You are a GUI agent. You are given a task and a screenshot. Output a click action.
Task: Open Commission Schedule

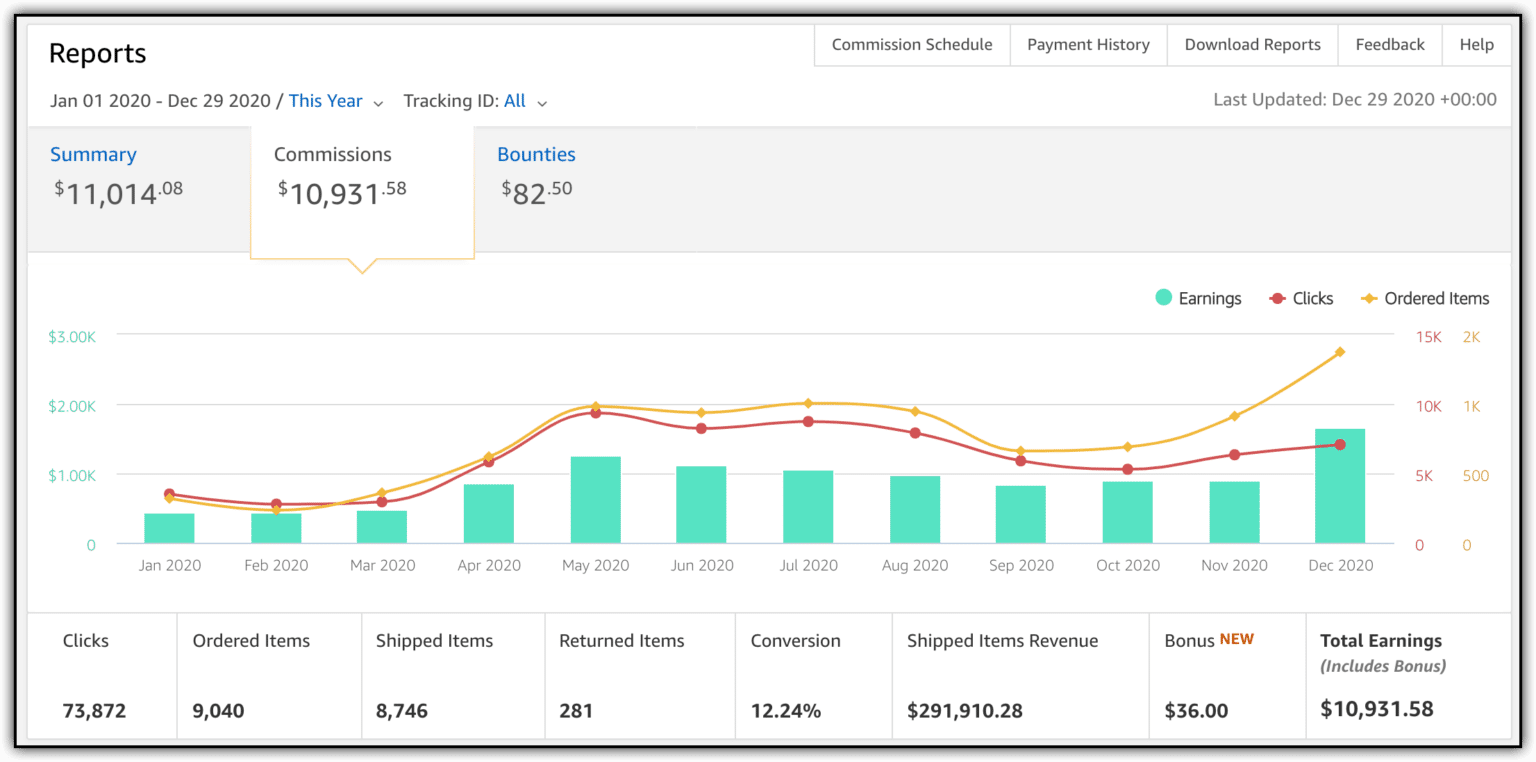(911, 45)
